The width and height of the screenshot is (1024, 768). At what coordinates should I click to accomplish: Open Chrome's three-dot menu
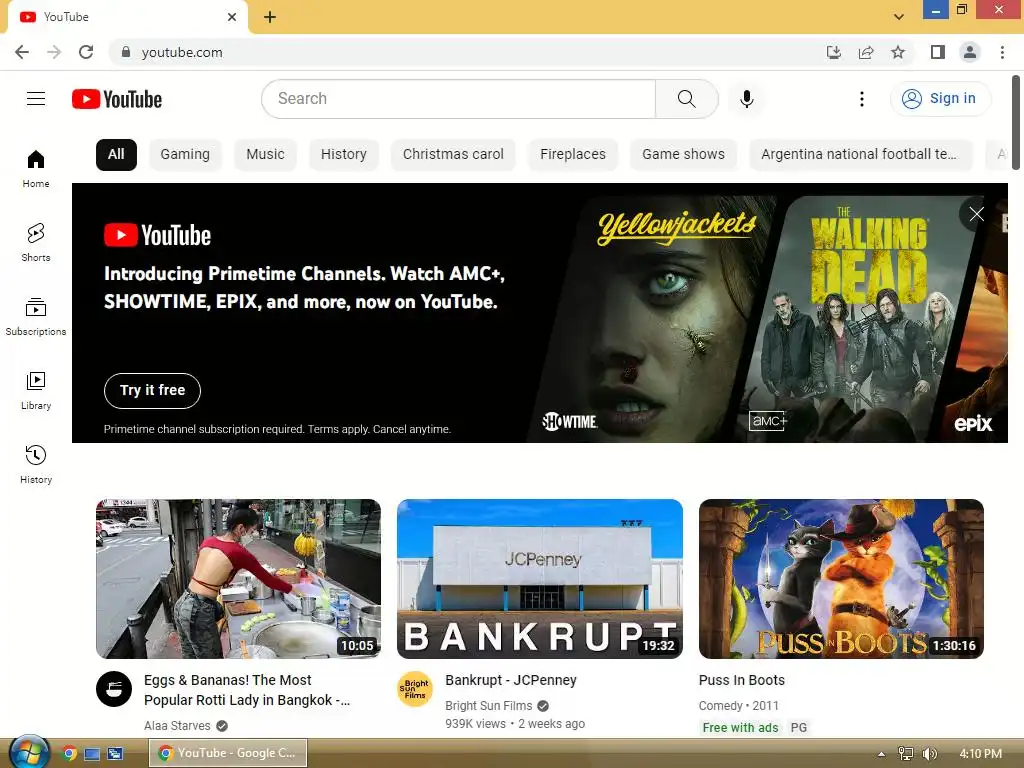pos(1002,52)
